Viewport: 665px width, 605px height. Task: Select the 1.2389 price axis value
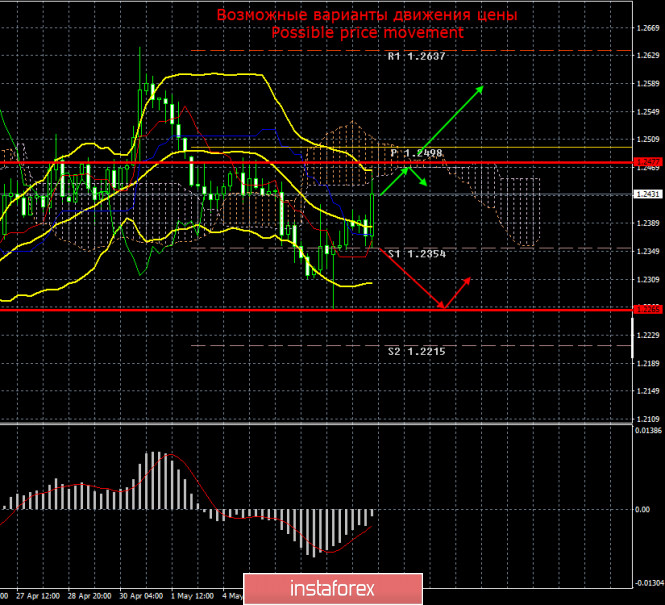point(649,223)
